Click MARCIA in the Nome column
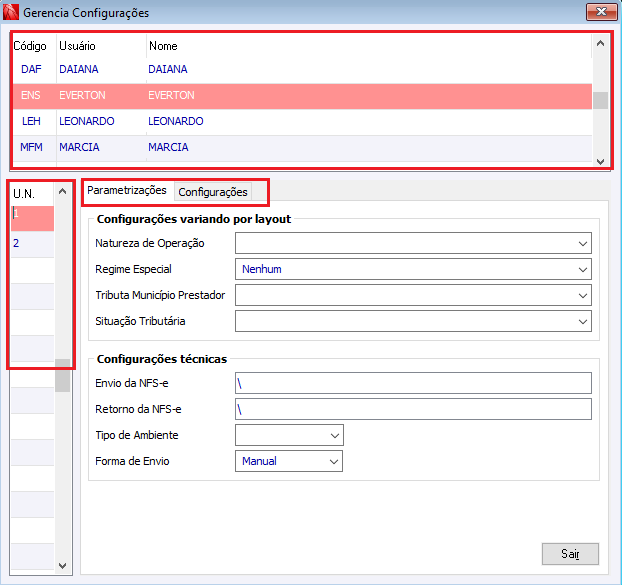Screen dimensions: 622x585 click(x=168, y=147)
